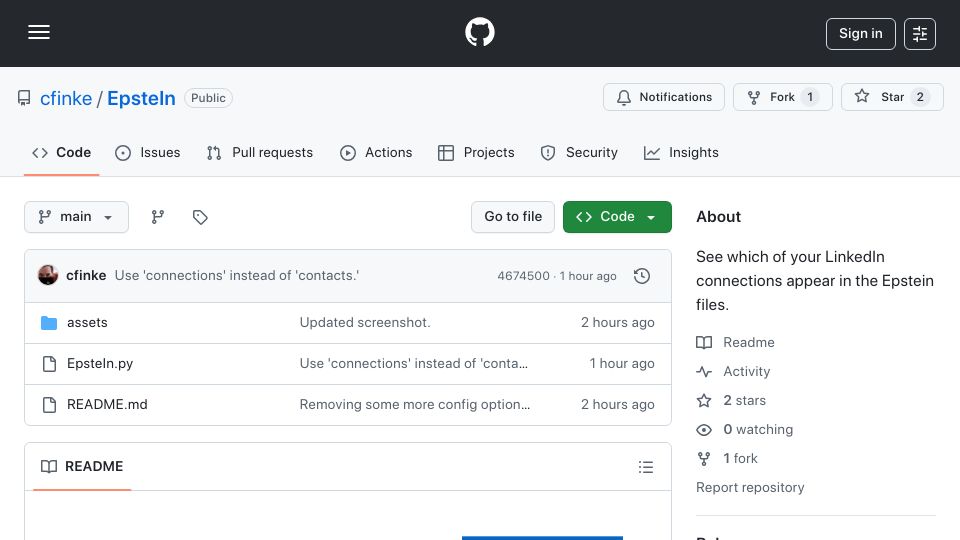Open 'Updated screenshot.' commit message

point(365,323)
